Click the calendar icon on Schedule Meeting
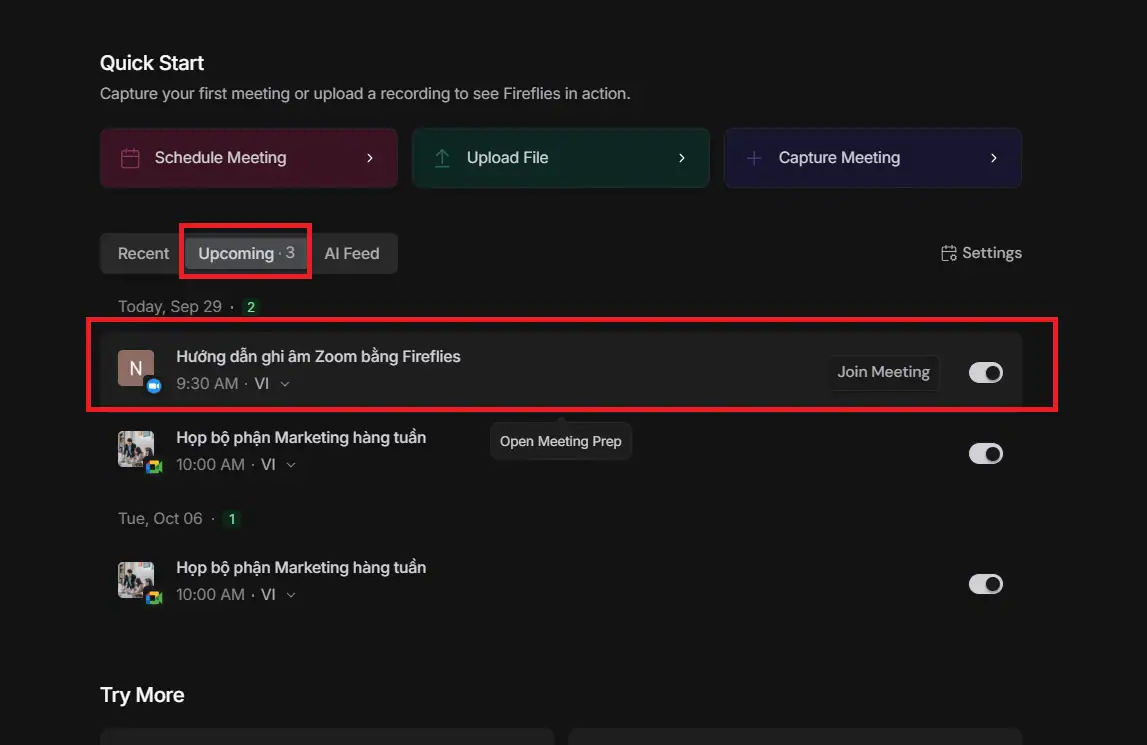This screenshot has width=1147, height=745. pyautogui.click(x=130, y=158)
